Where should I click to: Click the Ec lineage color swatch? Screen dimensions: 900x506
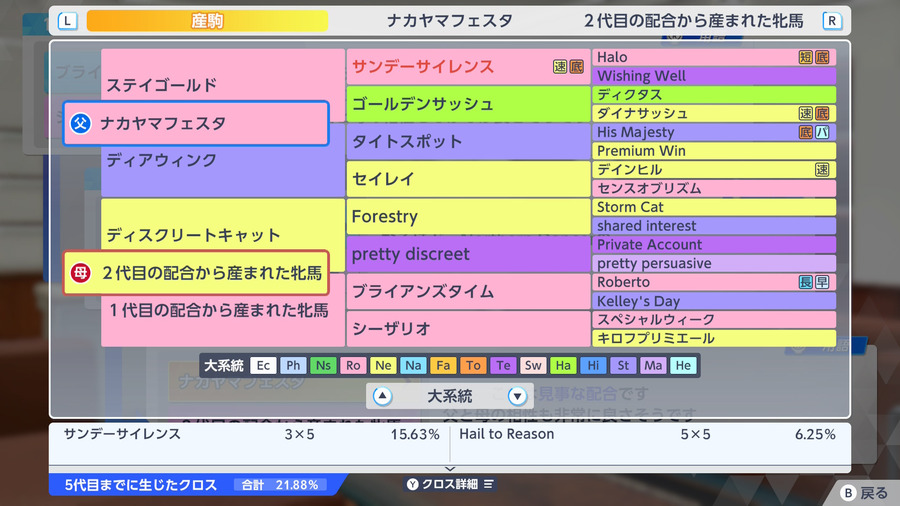(263, 365)
